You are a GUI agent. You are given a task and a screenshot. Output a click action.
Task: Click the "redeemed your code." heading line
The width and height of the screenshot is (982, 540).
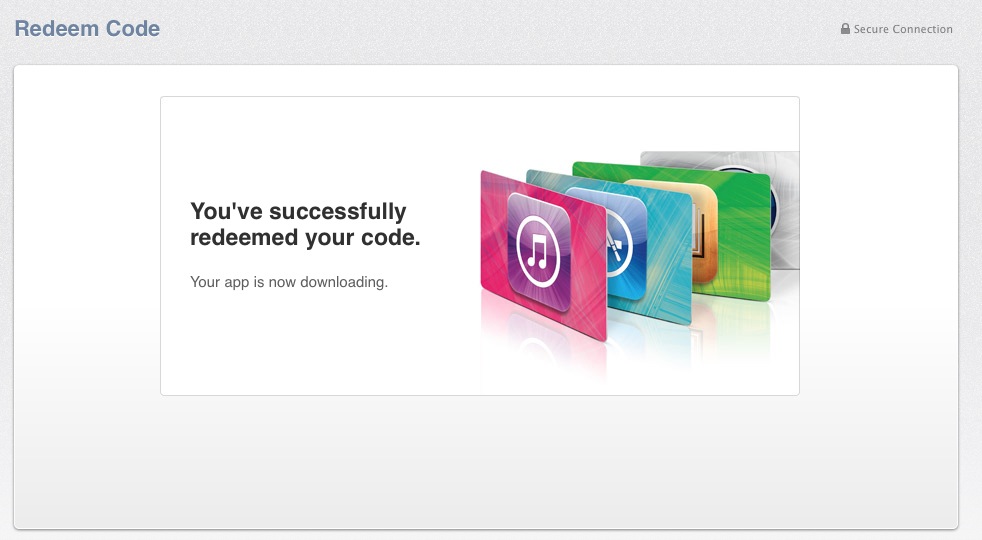click(305, 237)
